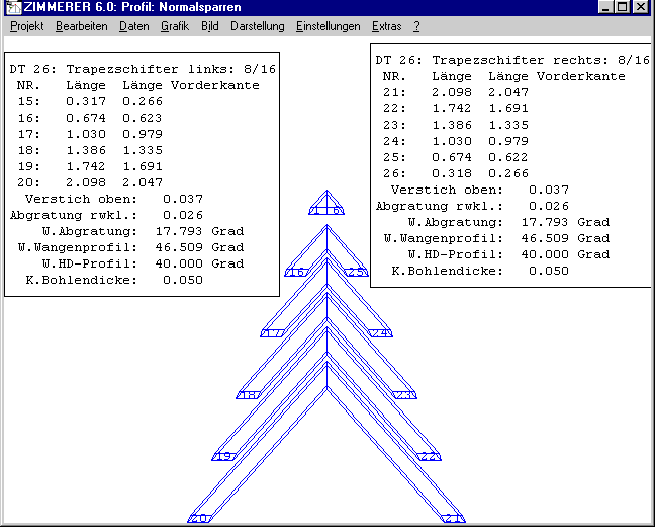Open the Grafik menu
Screen dimensions: 655x527
tap(175, 26)
